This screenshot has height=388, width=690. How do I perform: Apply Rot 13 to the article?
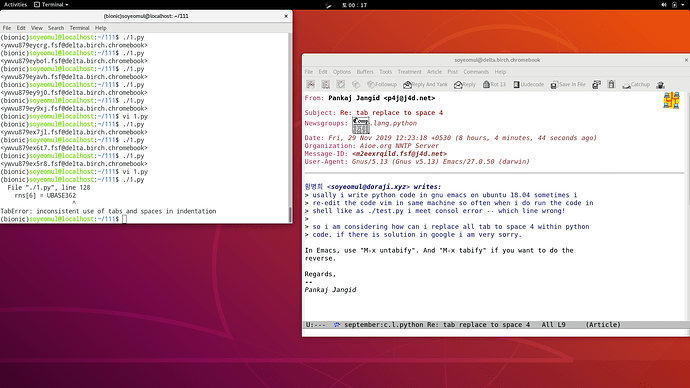(494, 84)
